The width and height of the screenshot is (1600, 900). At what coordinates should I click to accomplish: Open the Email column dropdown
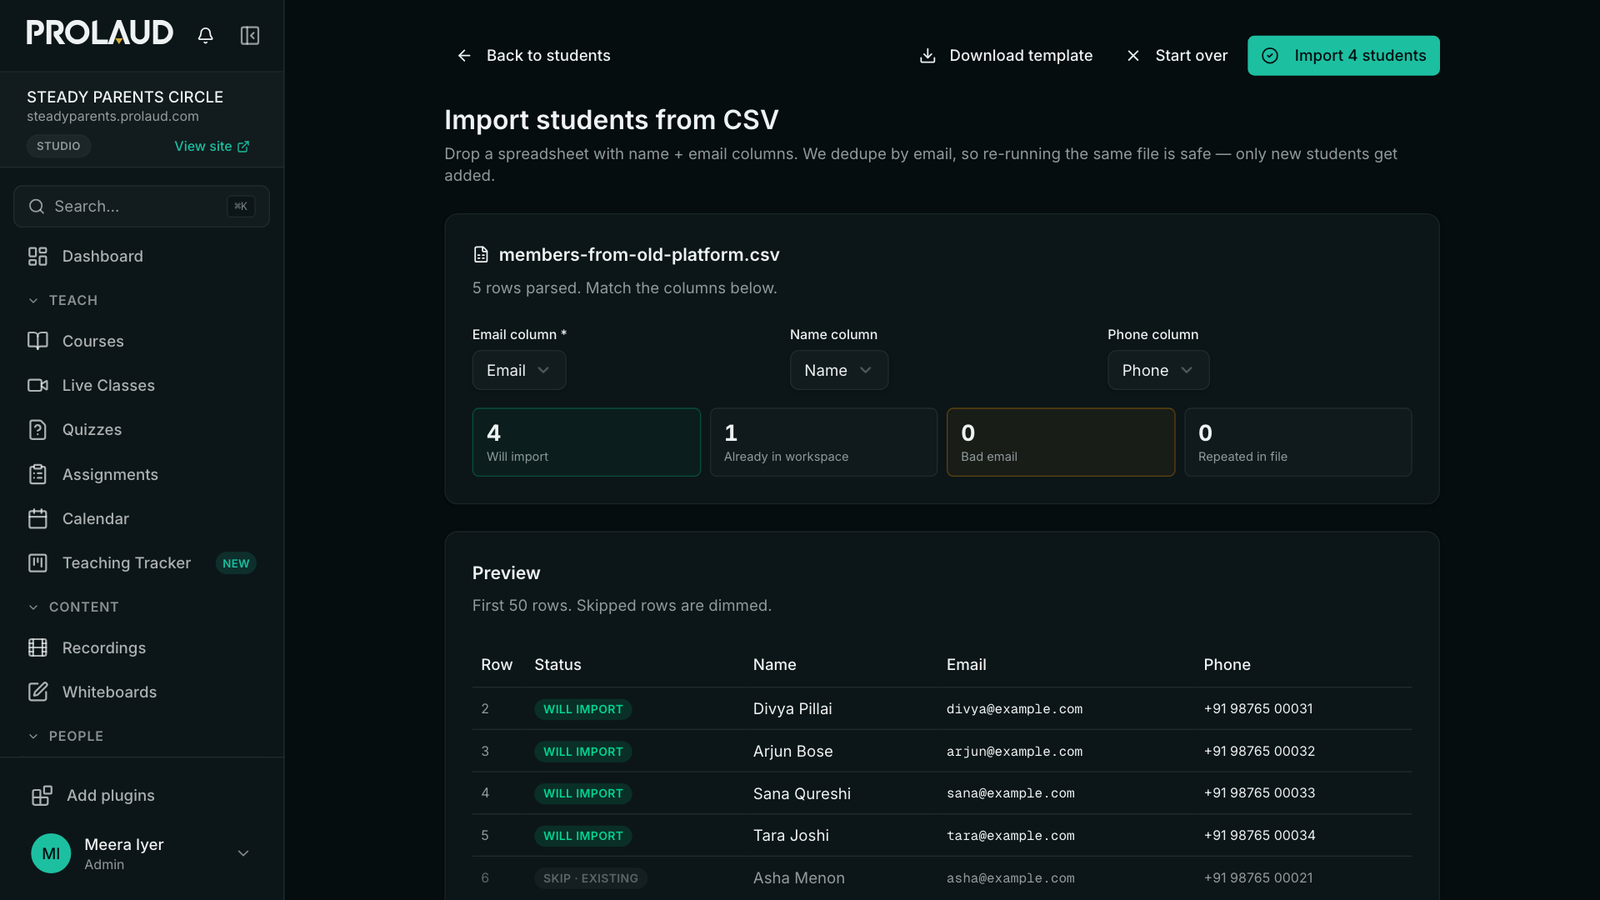519,370
